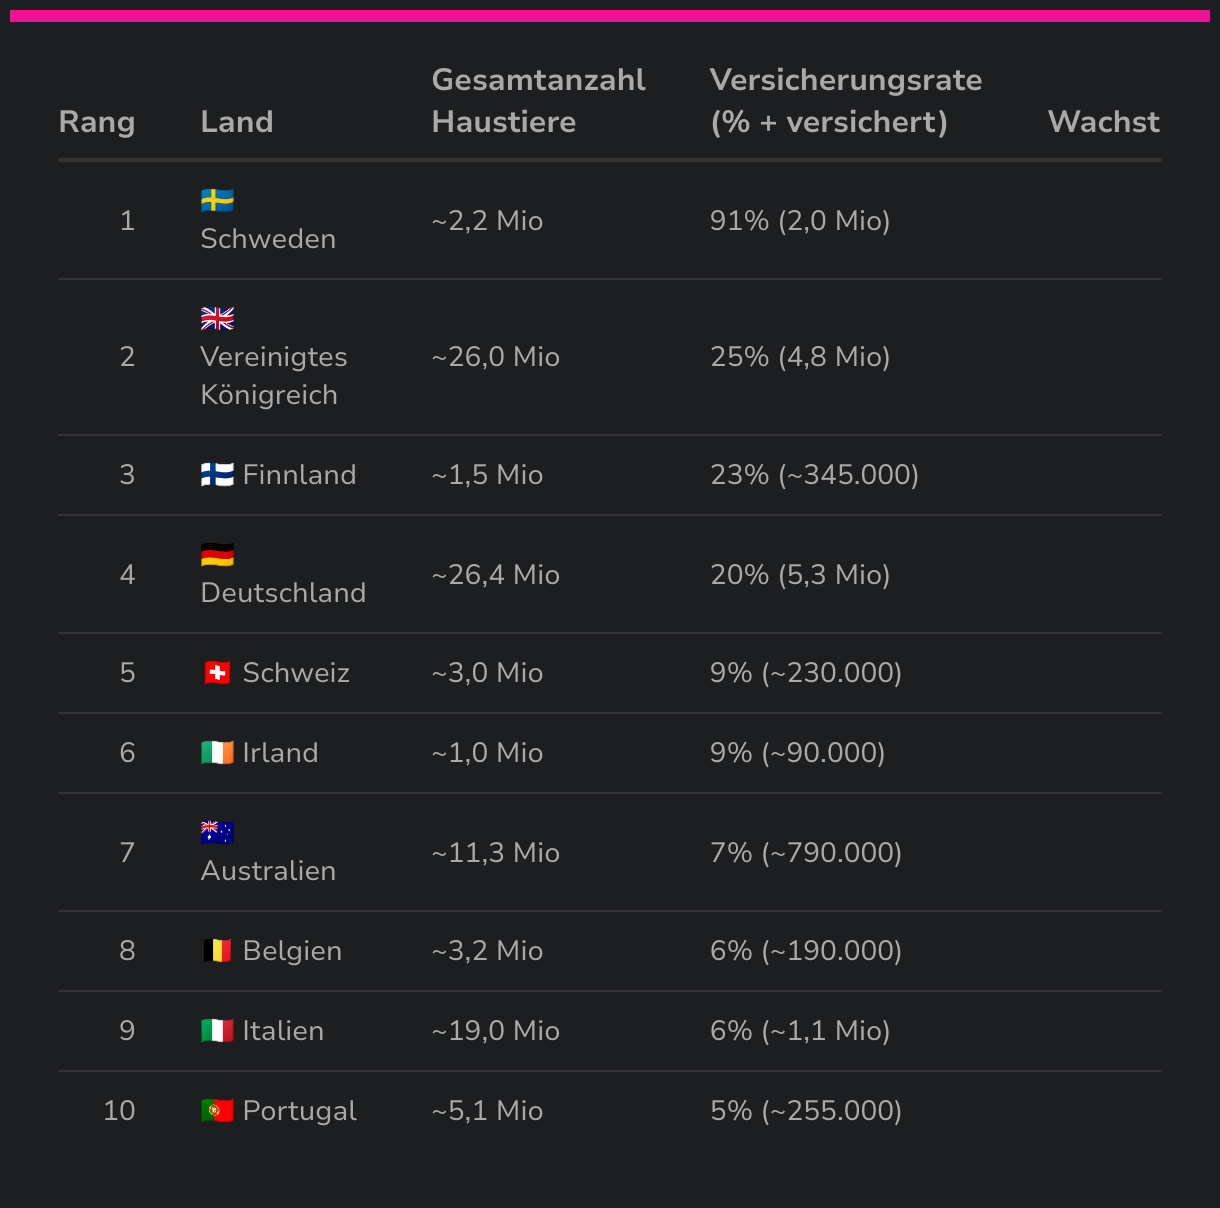Click the Sweden flag icon
This screenshot has height=1208, width=1220.
(217, 201)
